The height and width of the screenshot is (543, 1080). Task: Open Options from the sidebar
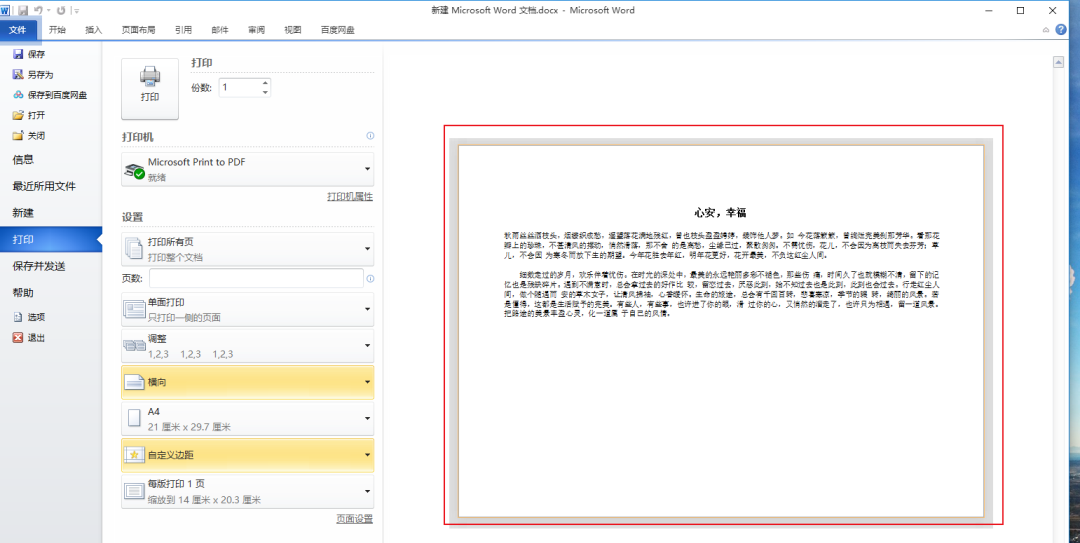[28, 317]
